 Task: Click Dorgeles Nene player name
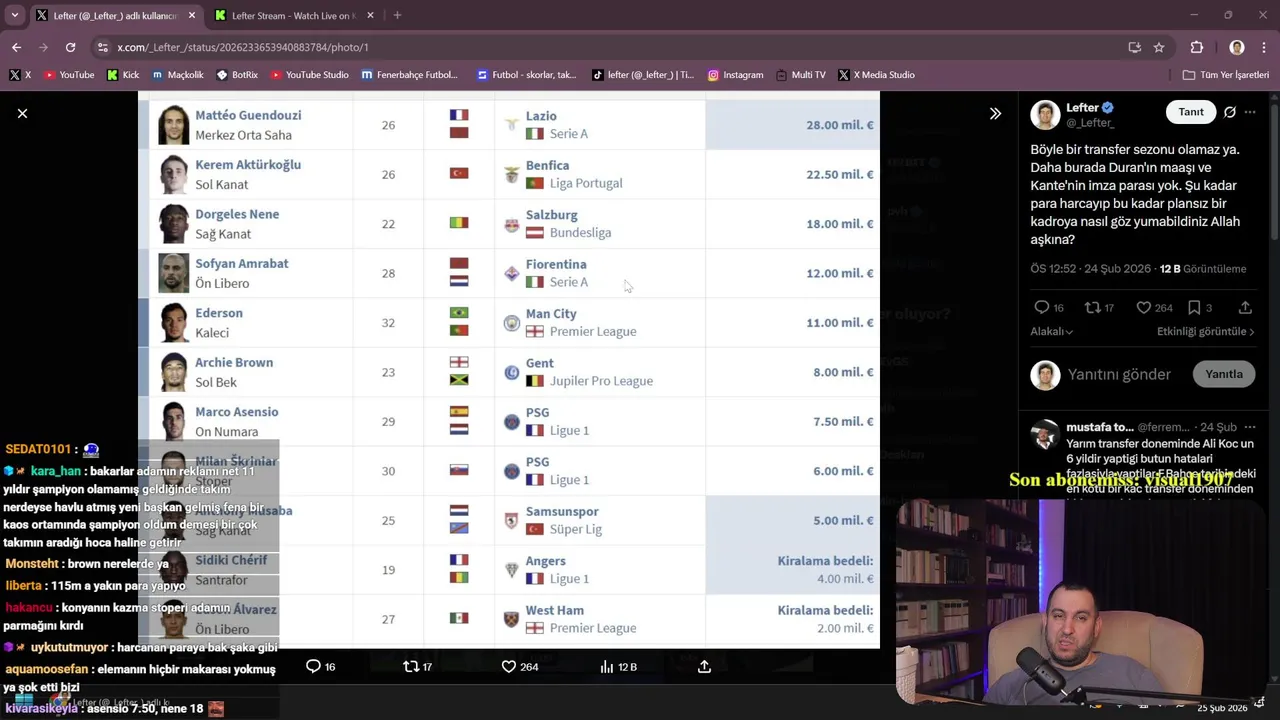tap(237, 214)
